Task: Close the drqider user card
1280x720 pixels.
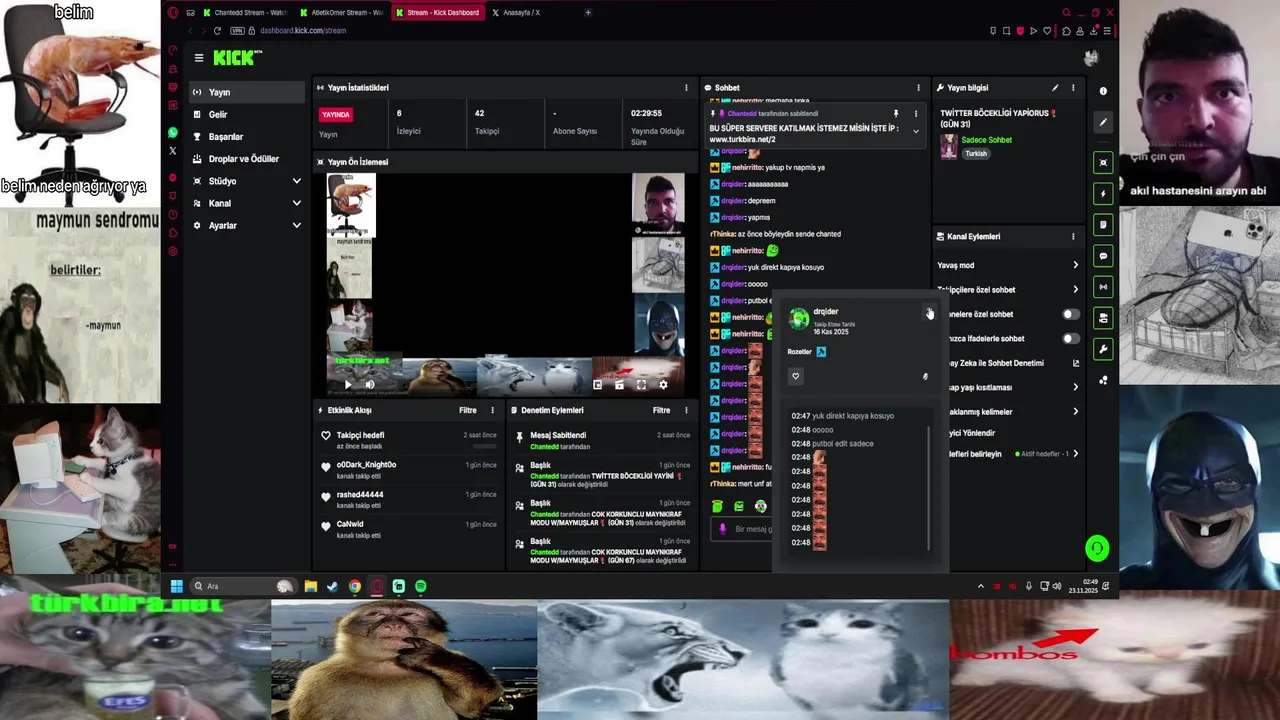Action: (x=928, y=312)
